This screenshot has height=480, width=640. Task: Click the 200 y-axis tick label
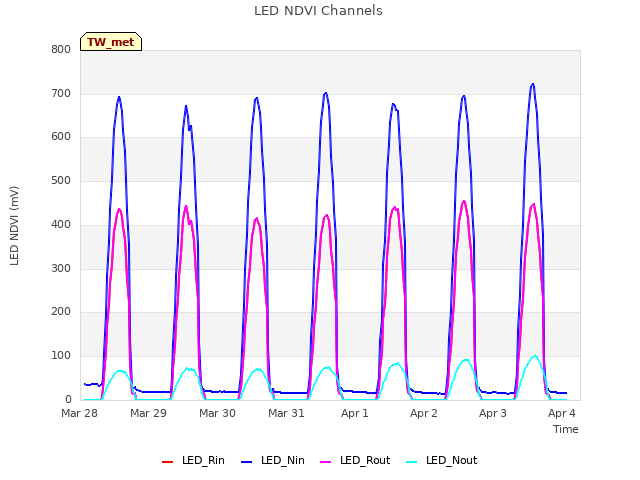[61, 312]
